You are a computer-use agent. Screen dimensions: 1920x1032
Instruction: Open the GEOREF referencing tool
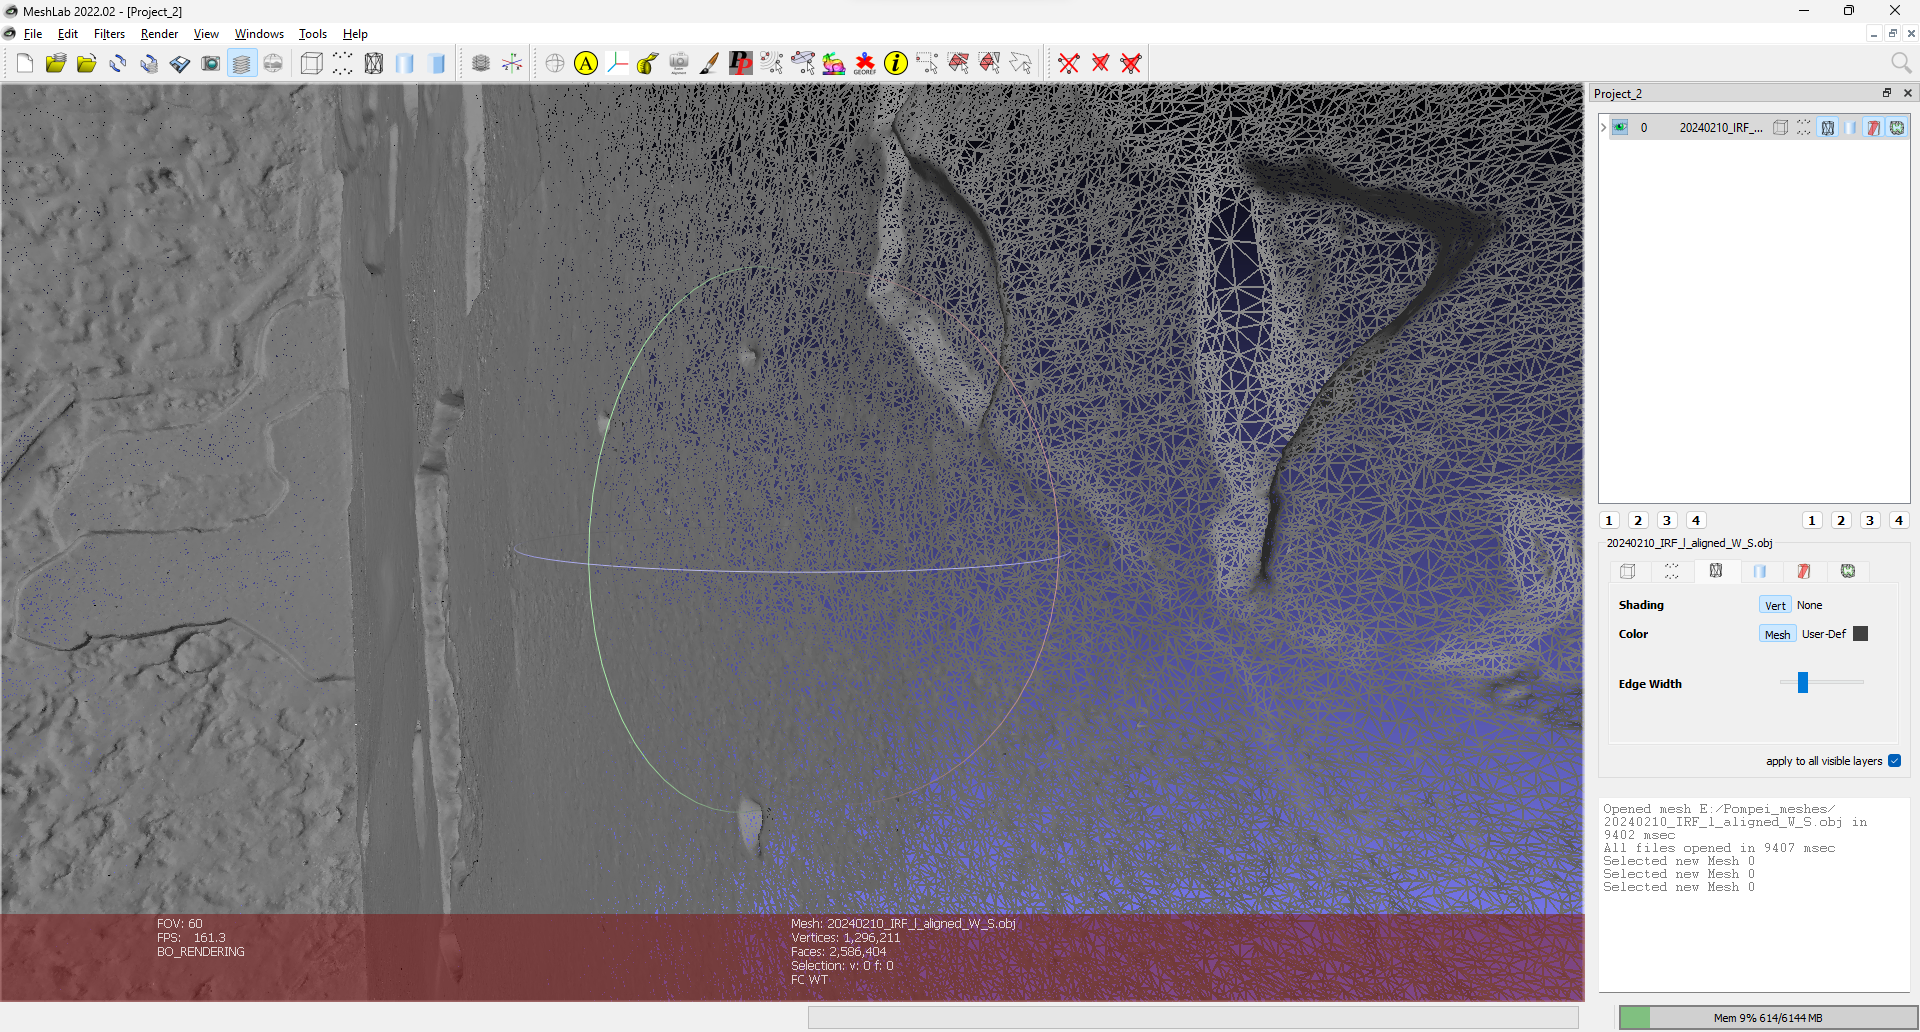(x=865, y=64)
